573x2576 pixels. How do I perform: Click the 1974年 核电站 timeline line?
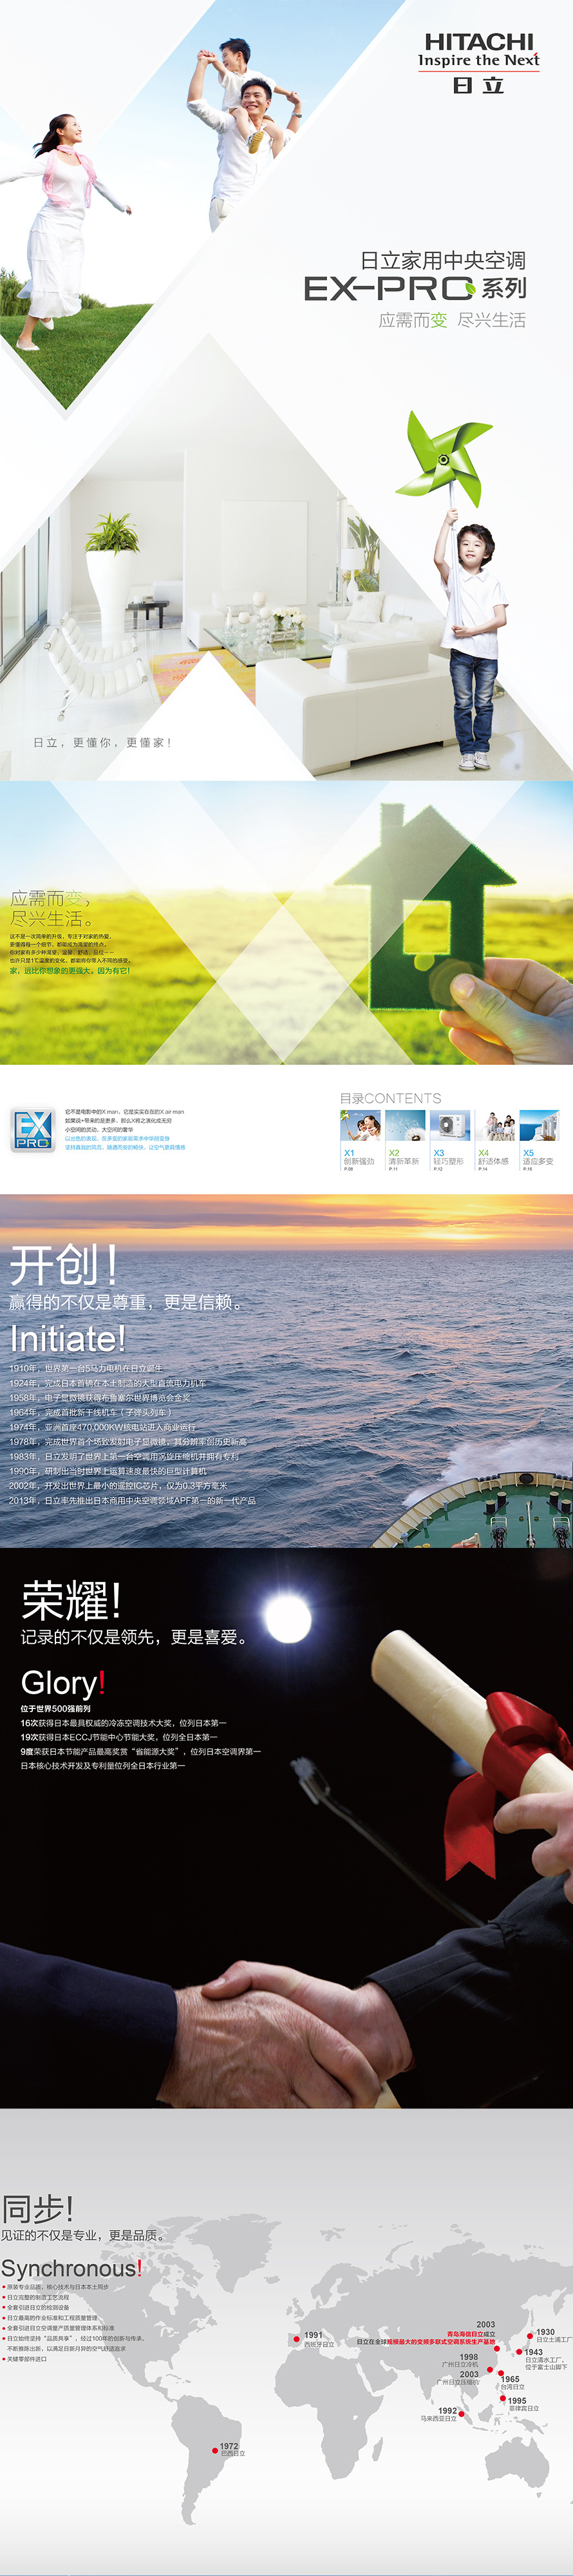(x=103, y=1427)
